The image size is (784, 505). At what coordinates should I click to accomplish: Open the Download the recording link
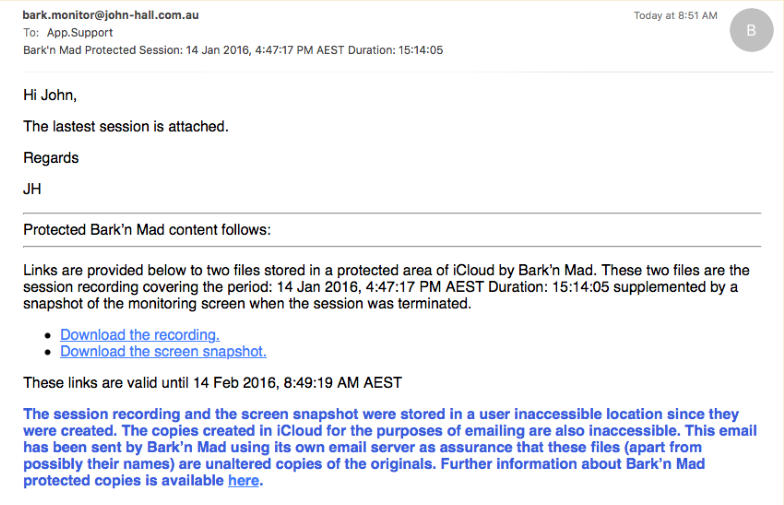tap(139, 335)
